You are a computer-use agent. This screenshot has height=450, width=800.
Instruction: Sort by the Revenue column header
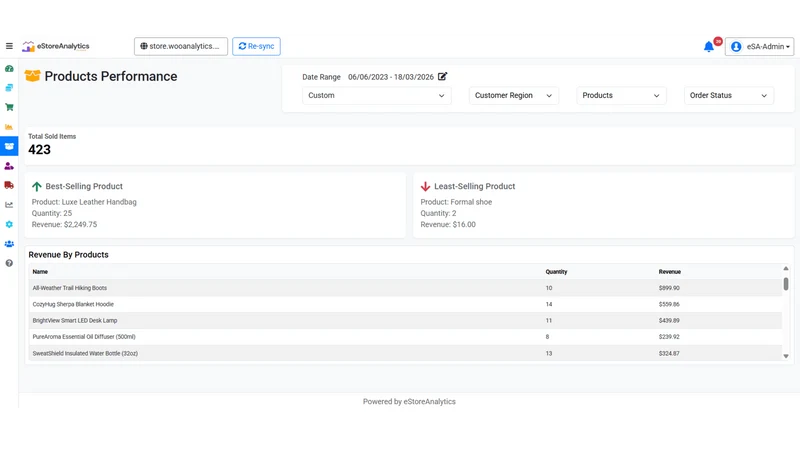tap(669, 272)
